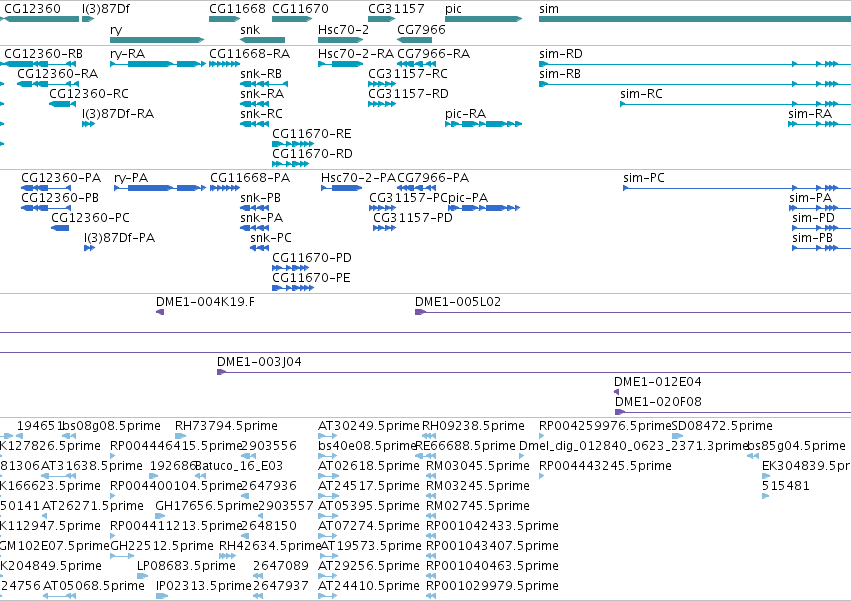Select protein CG11670-PD
The image size is (851, 601).
(x=312, y=258)
